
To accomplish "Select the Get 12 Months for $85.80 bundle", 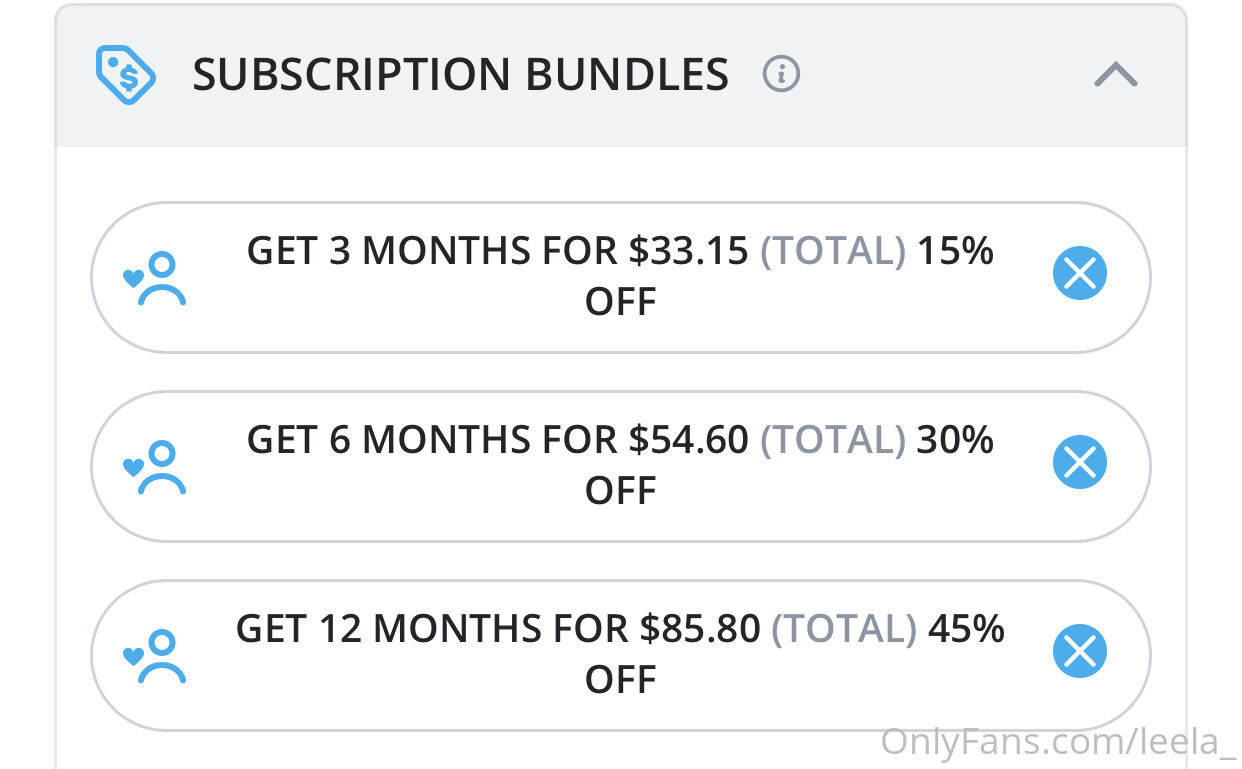I will click(497, 630).
